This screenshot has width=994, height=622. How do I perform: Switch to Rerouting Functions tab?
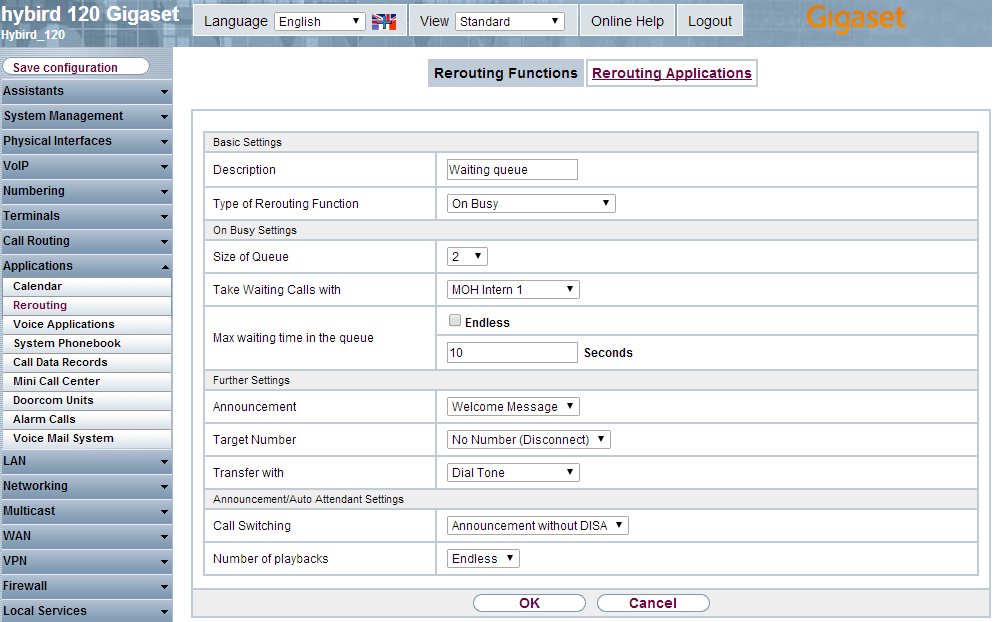click(x=505, y=73)
